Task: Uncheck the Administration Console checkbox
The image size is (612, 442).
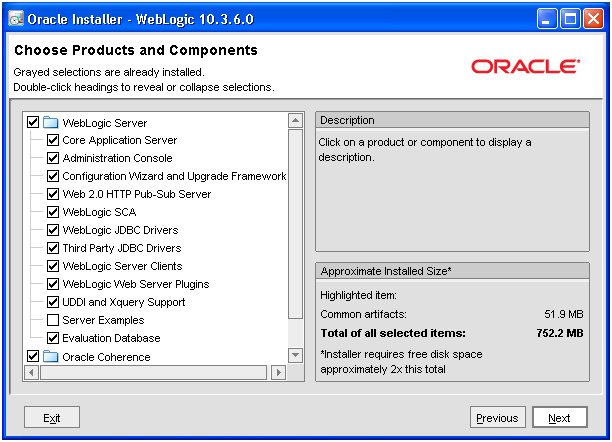Action: [x=53, y=158]
